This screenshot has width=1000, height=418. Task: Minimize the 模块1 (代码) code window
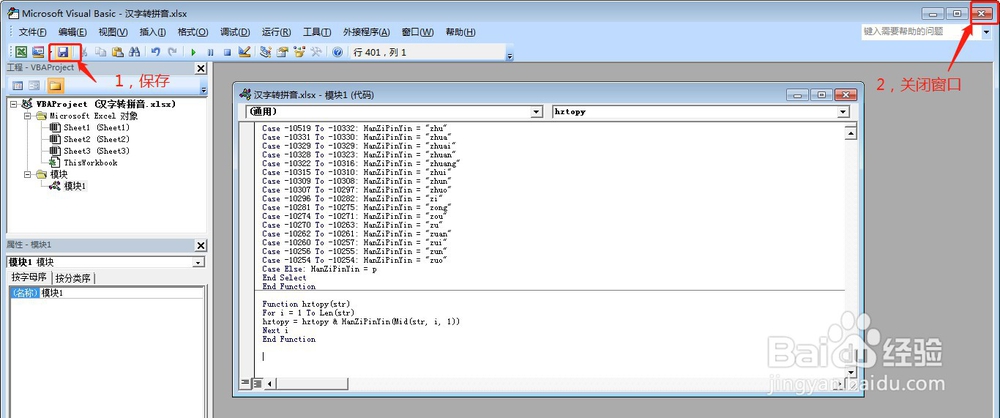(x=796, y=95)
